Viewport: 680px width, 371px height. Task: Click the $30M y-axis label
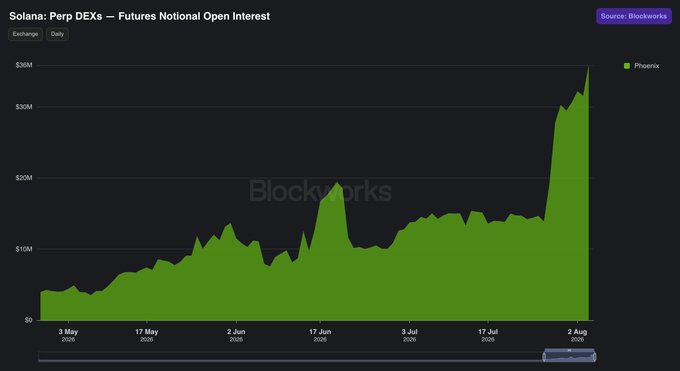pyautogui.click(x=24, y=107)
